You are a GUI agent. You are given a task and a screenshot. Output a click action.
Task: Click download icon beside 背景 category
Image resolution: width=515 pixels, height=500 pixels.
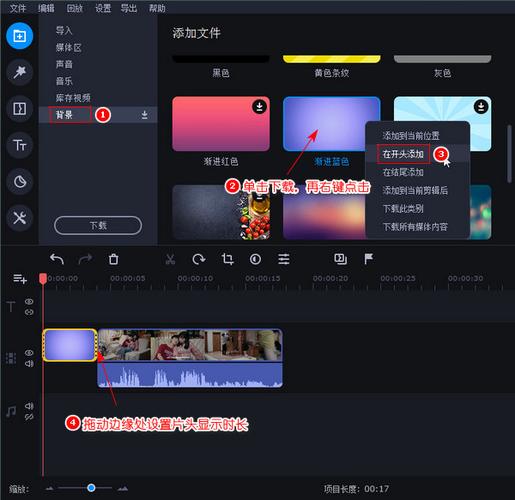[x=144, y=115]
